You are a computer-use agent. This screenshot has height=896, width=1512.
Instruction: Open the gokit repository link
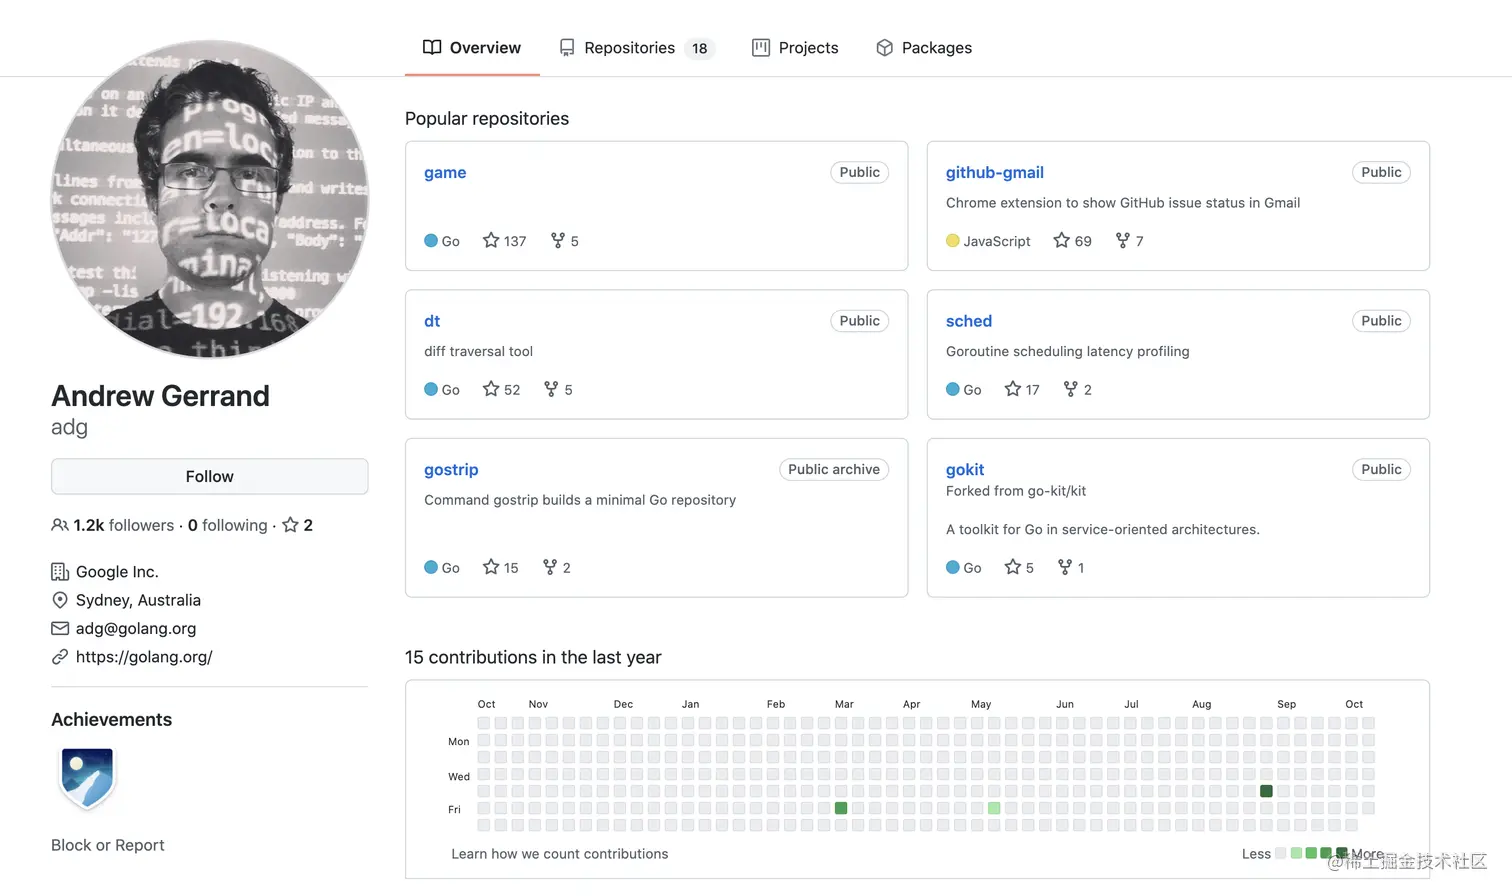click(965, 469)
